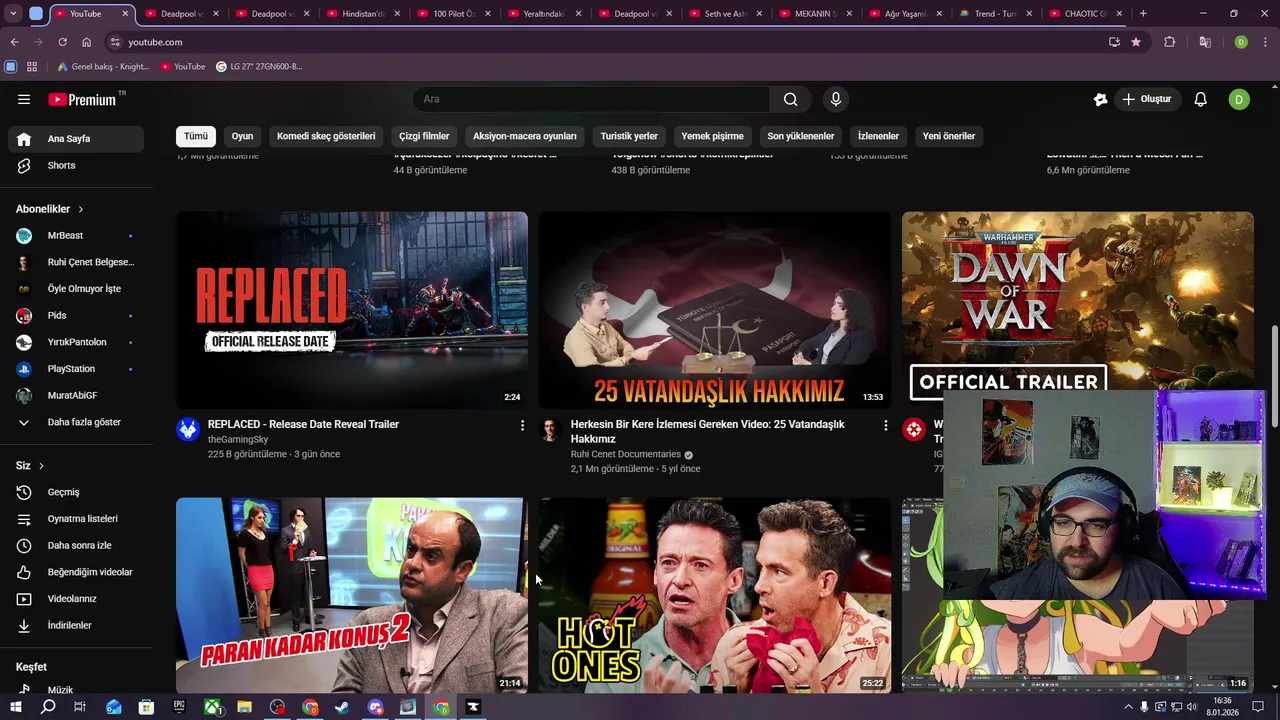Select the Turistik yerler chip

629,136
